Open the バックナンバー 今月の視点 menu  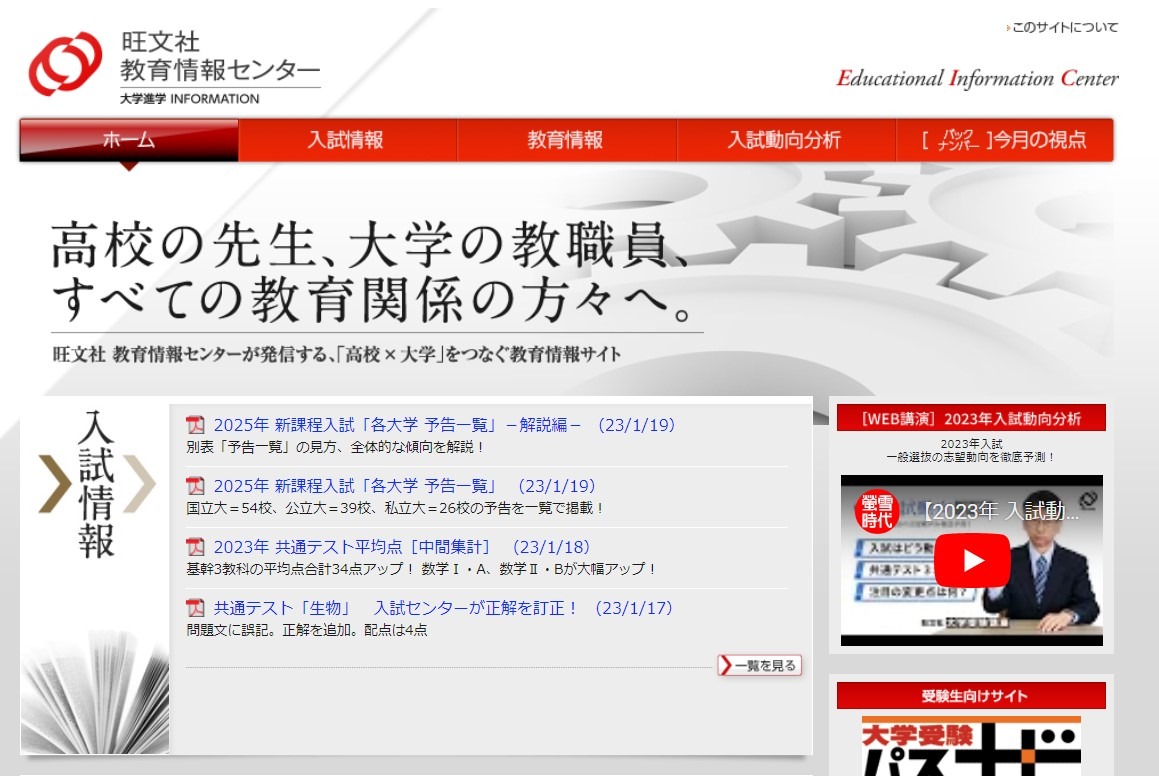click(1003, 141)
